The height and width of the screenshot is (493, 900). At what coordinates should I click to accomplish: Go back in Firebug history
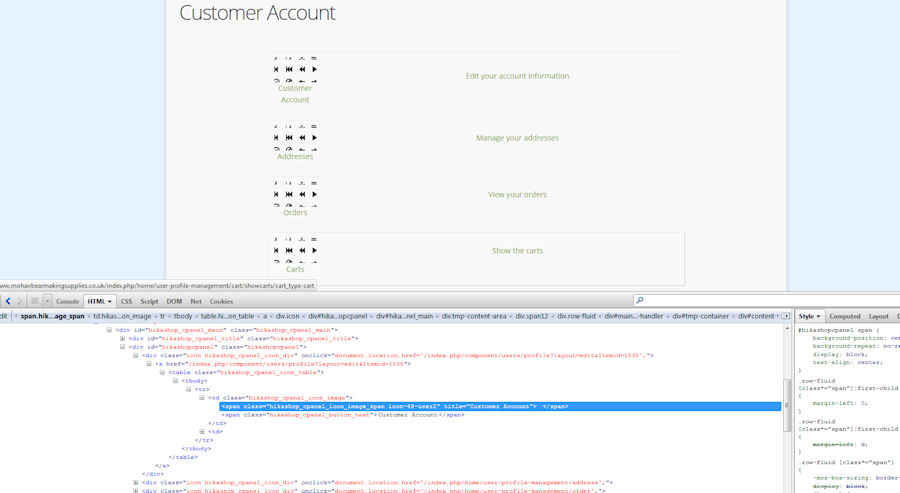tap(8, 301)
